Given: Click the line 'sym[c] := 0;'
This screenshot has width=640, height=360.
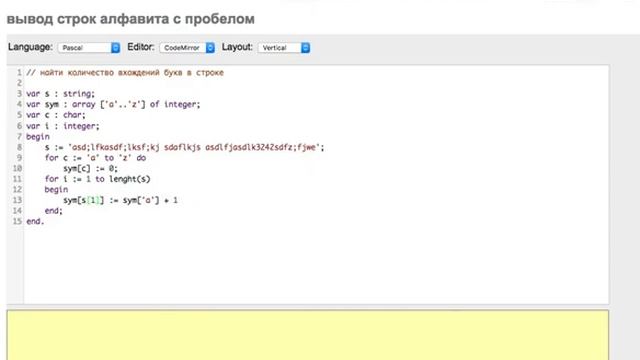Looking at the screenshot, I should click(90, 169).
